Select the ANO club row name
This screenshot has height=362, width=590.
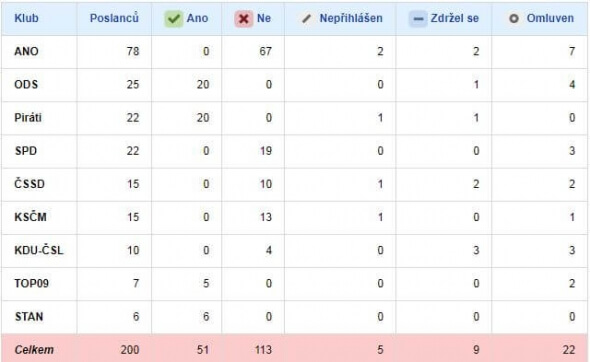point(26,51)
